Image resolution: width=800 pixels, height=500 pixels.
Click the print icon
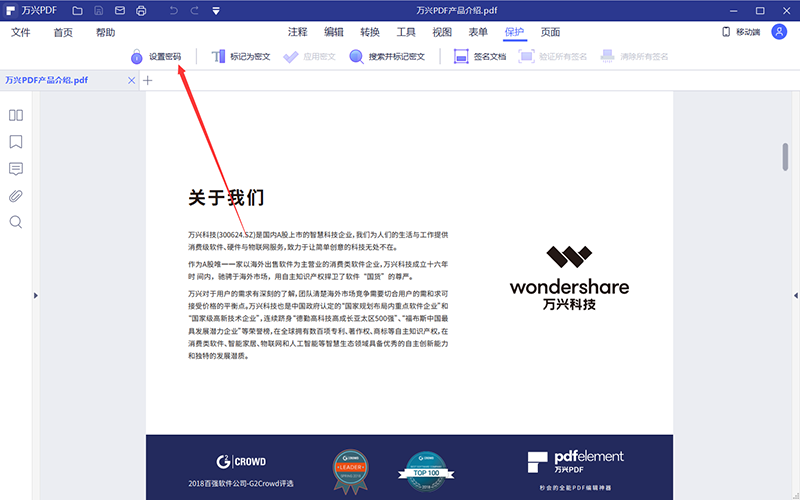[x=141, y=11]
